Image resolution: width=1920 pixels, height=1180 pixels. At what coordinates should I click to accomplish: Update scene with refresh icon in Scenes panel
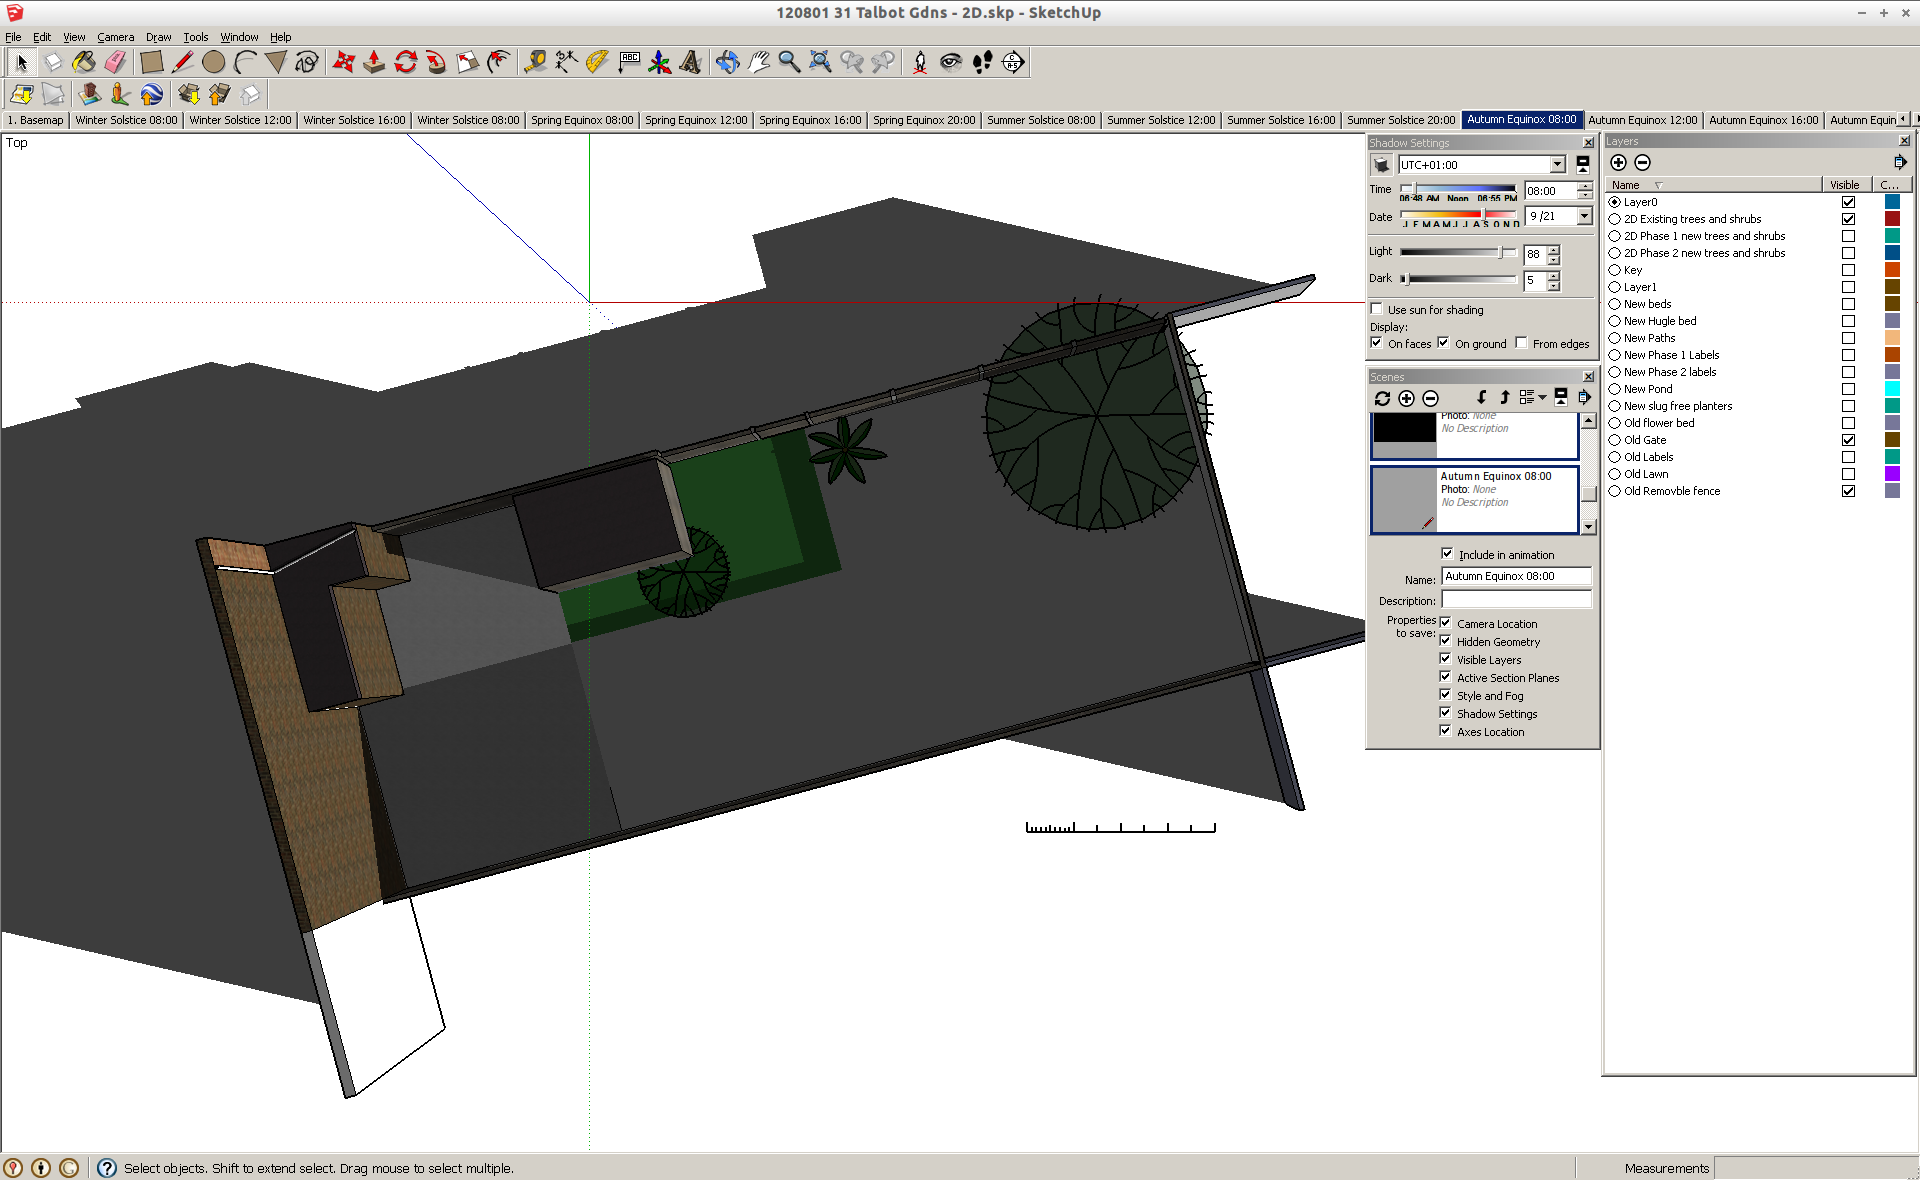[1382, 398]
